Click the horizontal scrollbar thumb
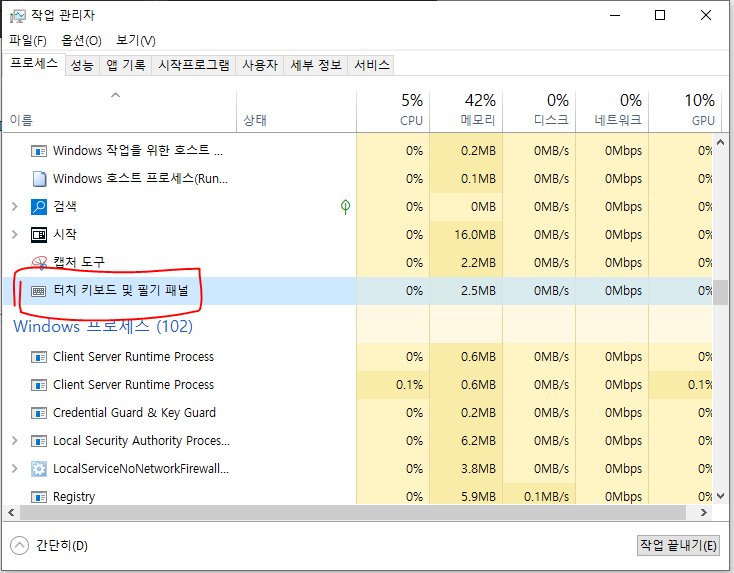This screenshot has width=734, height=573. point(353,513)
